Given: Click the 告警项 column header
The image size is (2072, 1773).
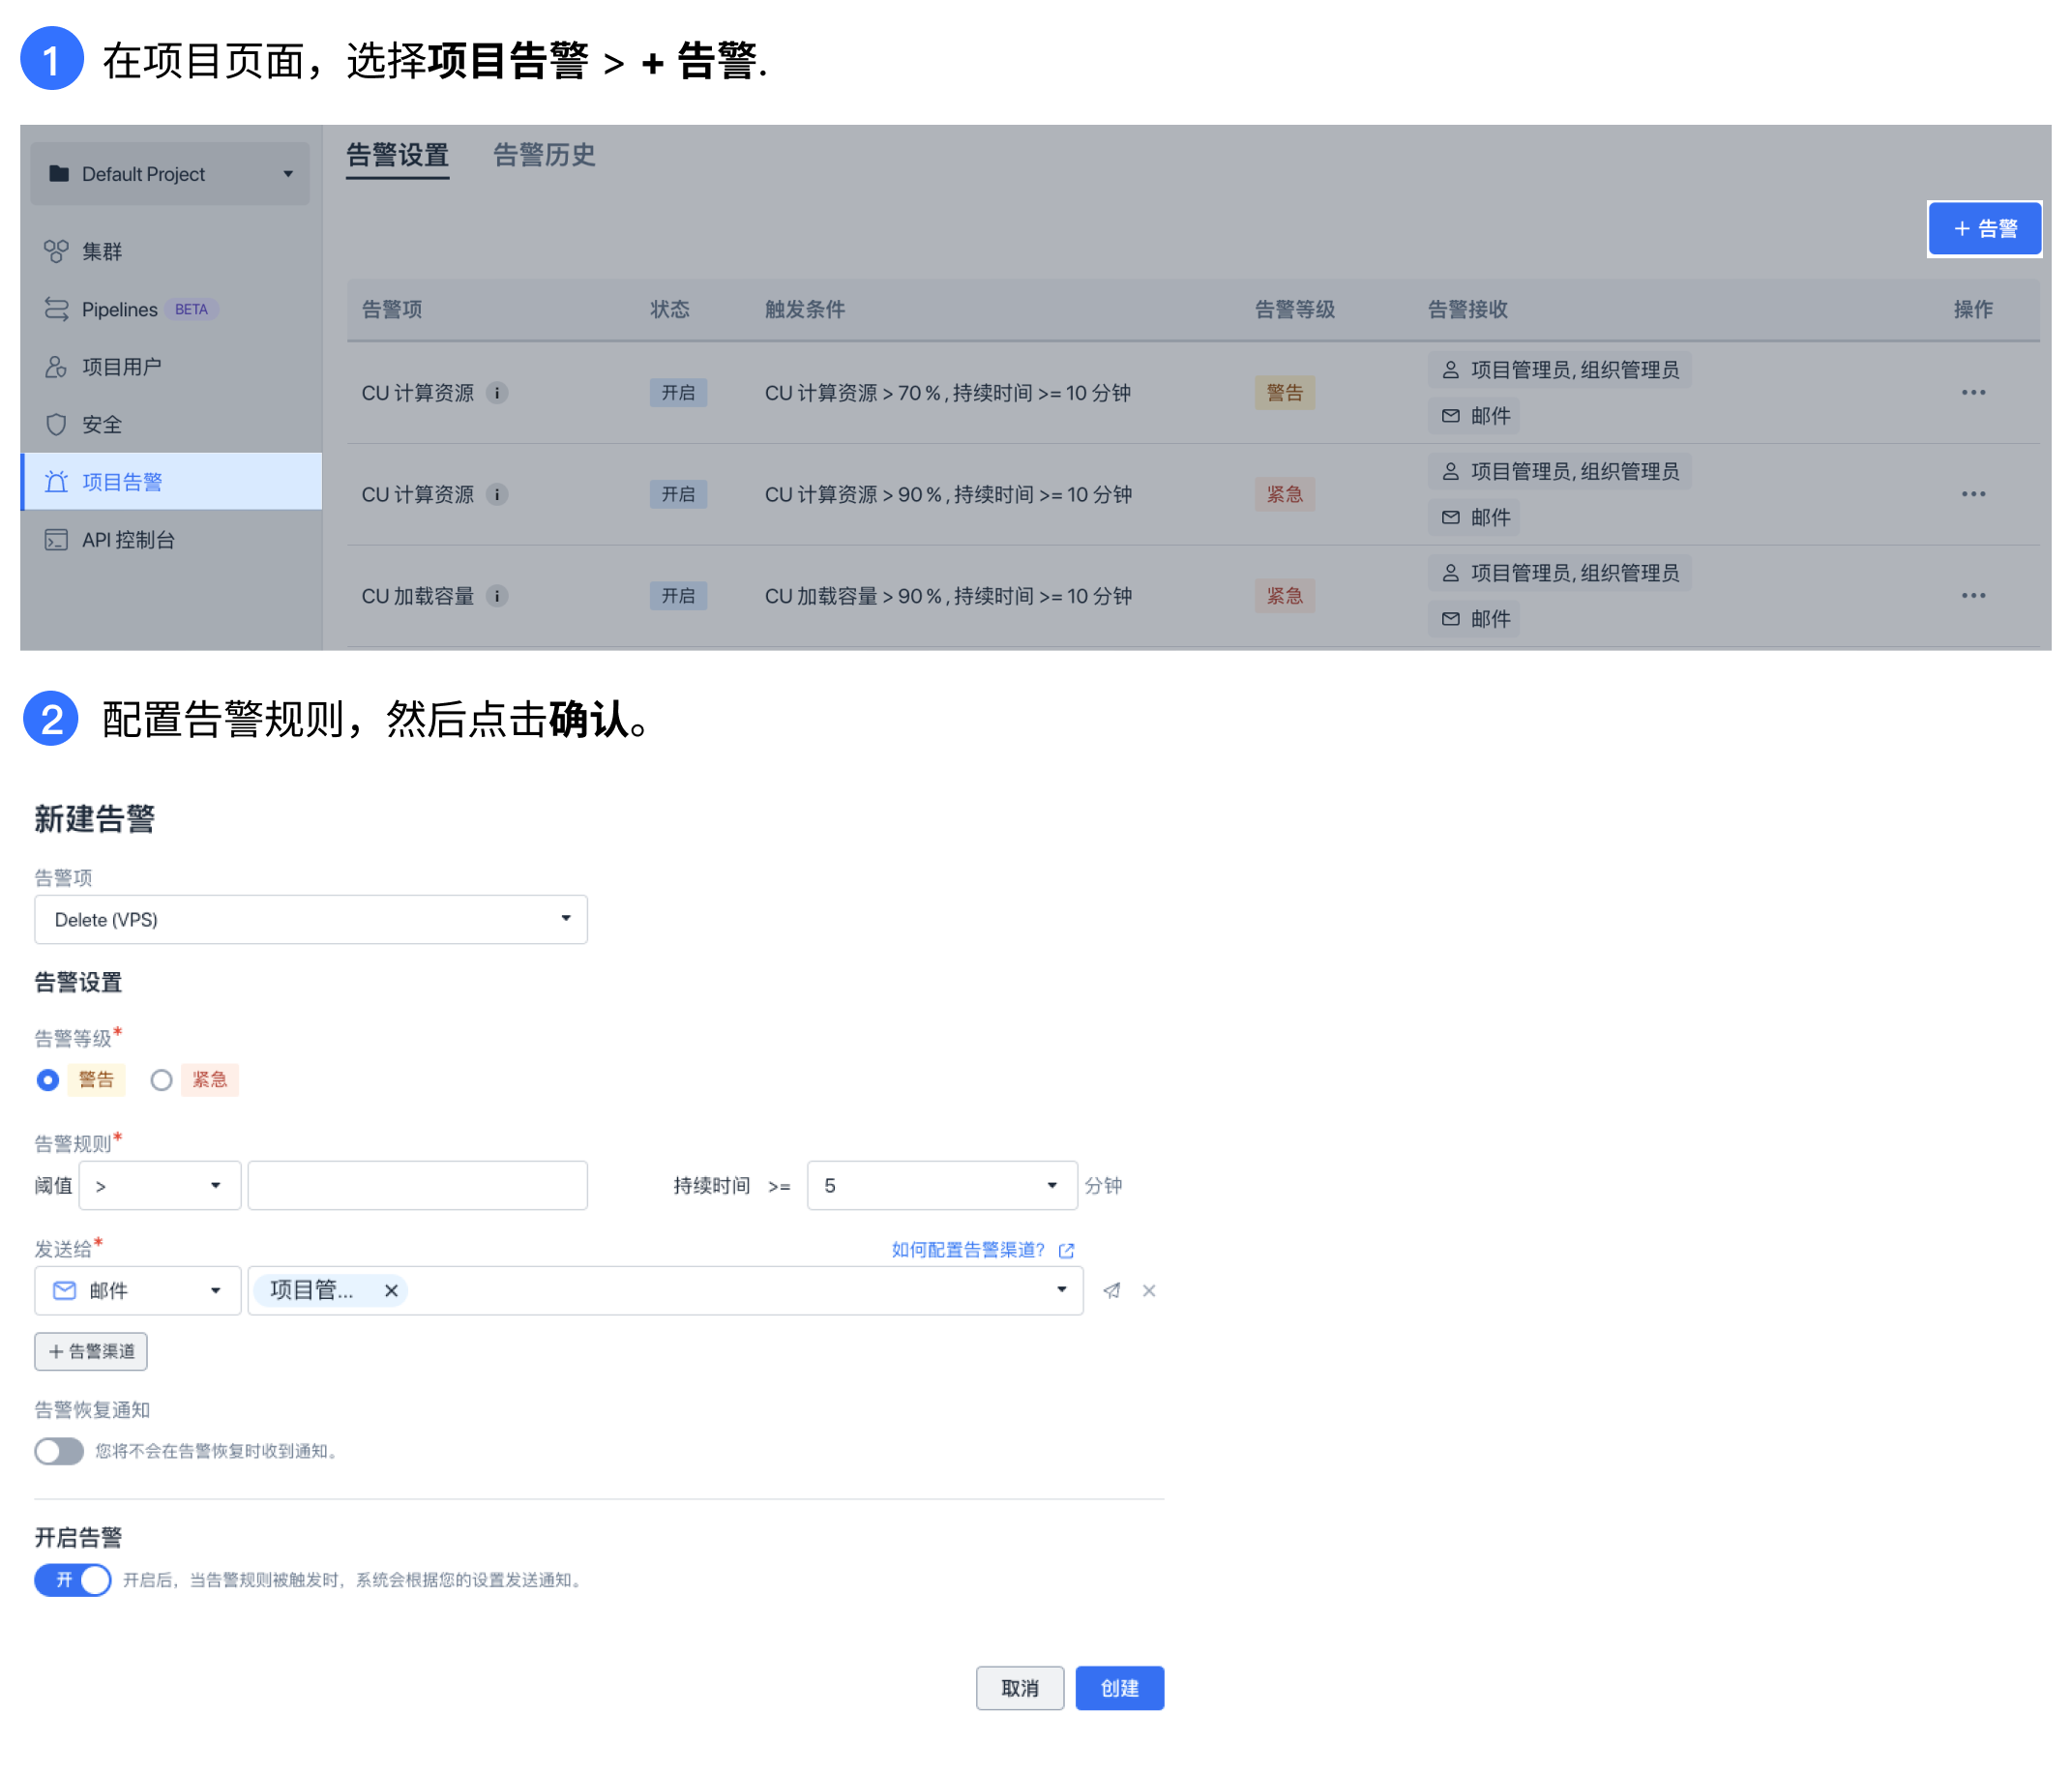Looking at the screenshot, I should coord(392,310).
